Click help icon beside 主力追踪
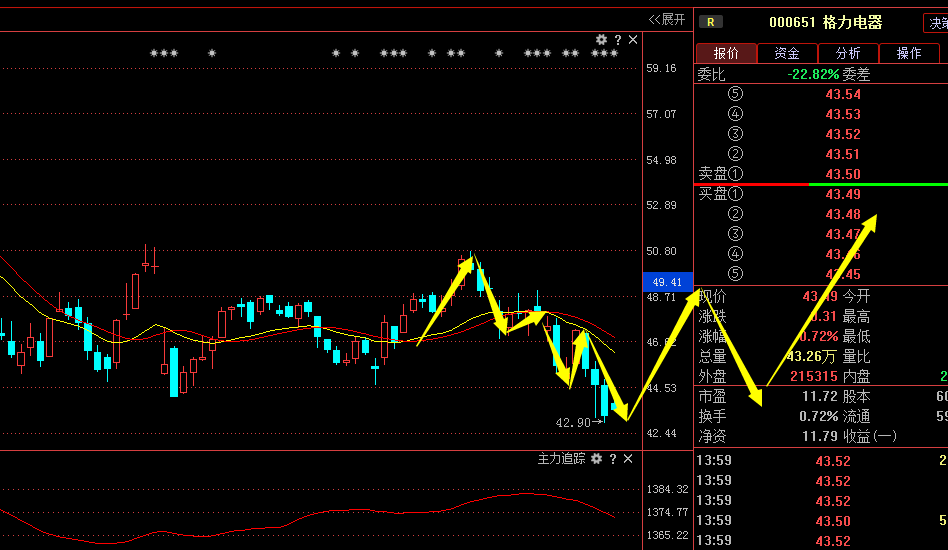The width and height of the screenshot is (948, 550). pyautogui.click(x=613, y=459)
